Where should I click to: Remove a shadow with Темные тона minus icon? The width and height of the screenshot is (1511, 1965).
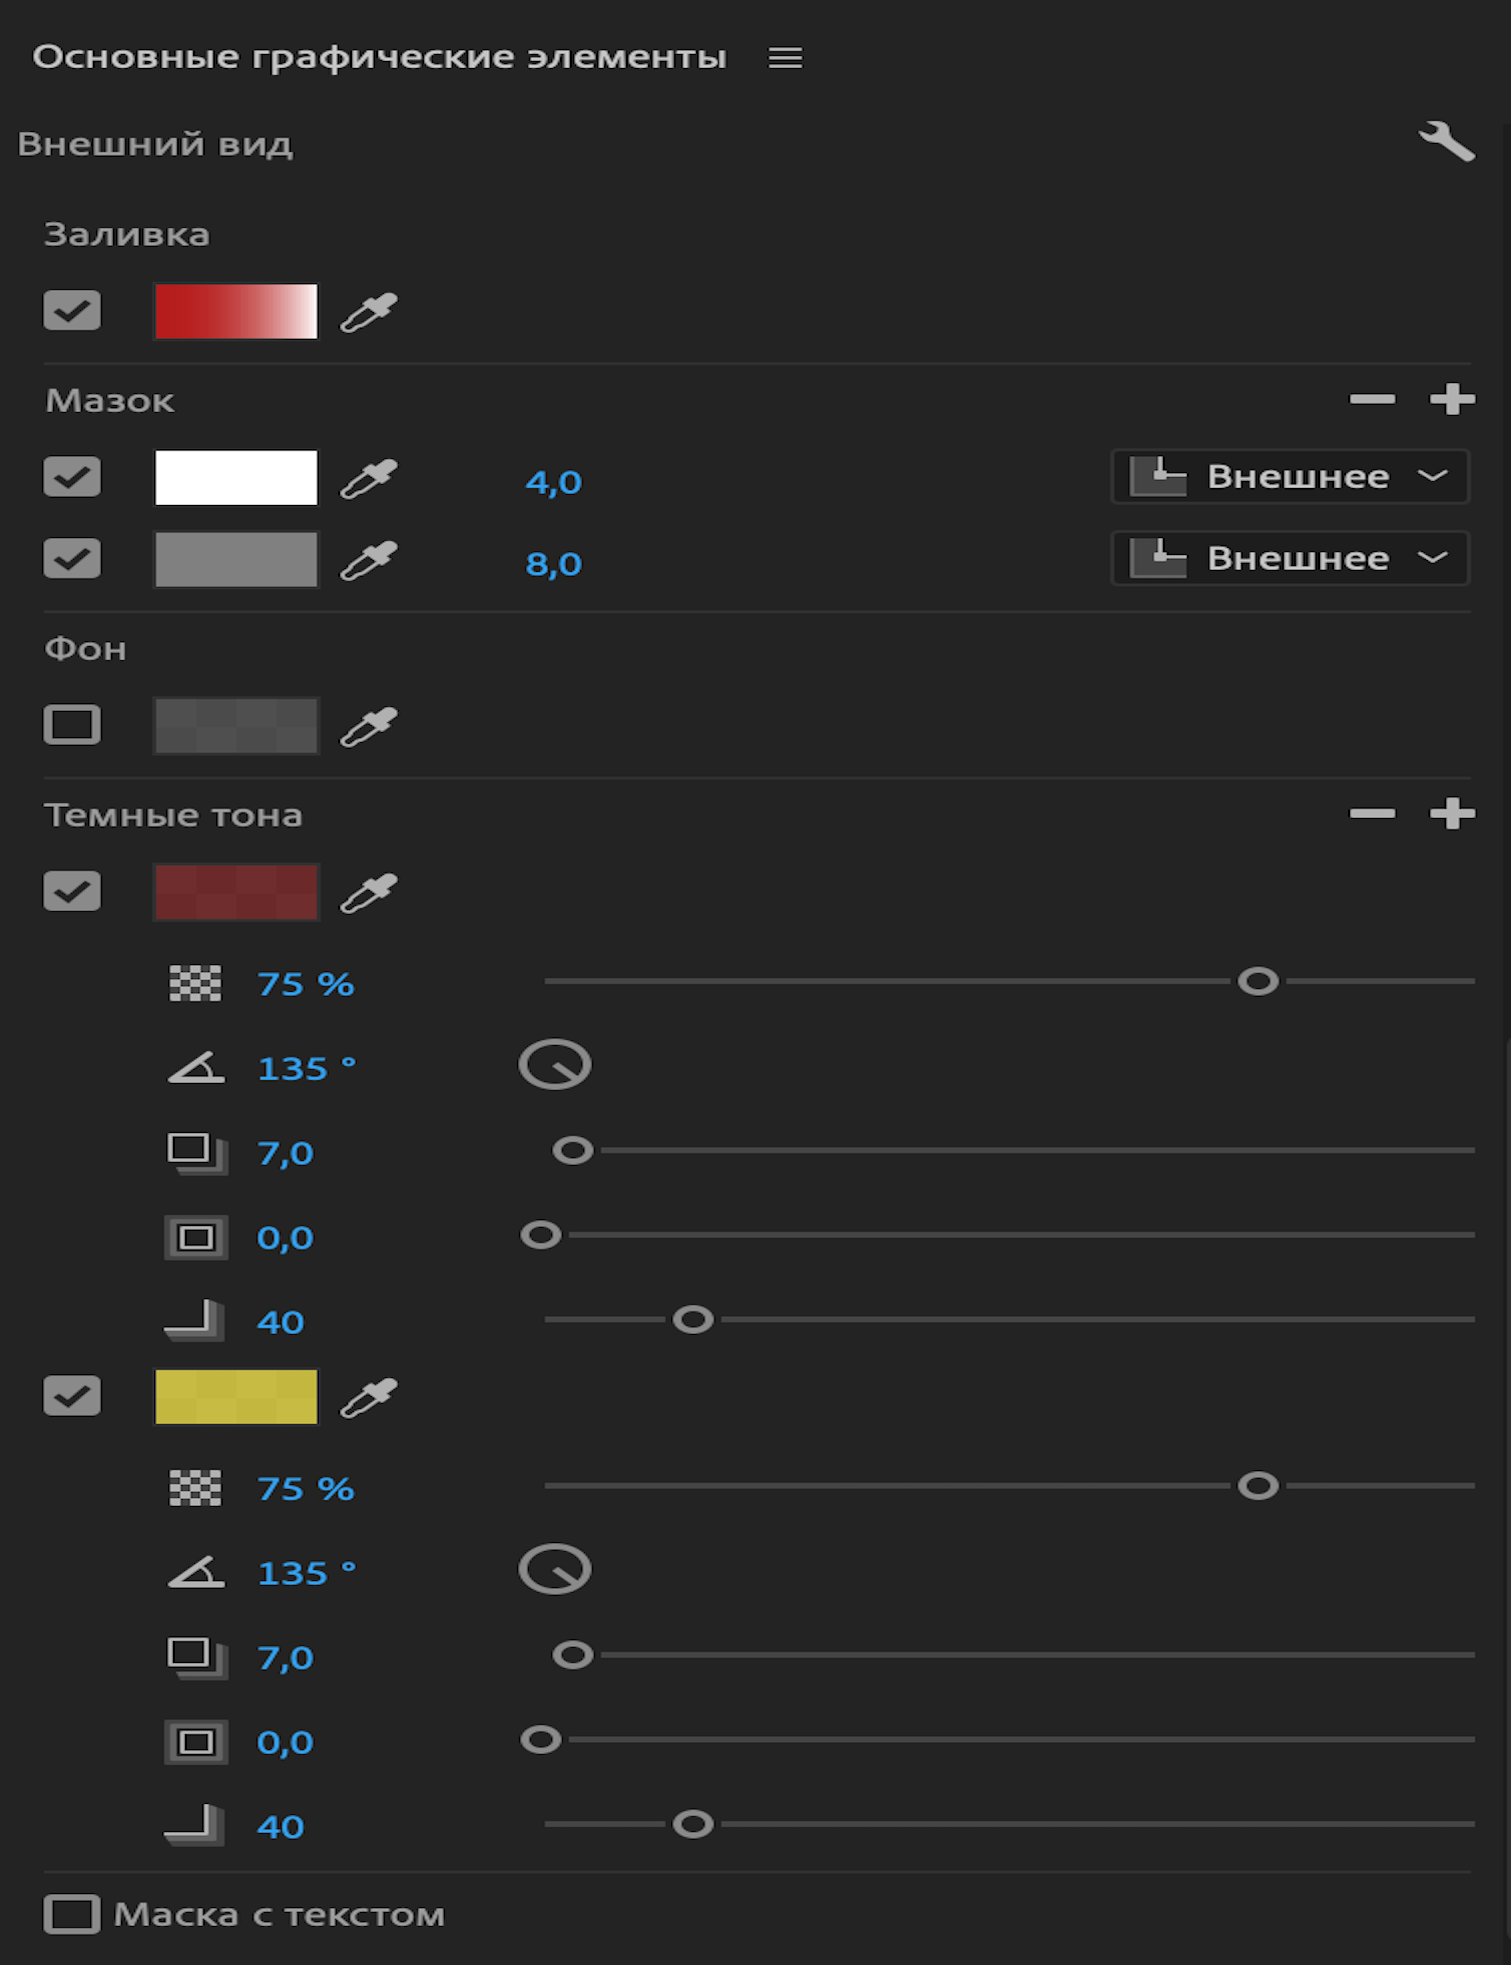click(x=1372, y=814)
